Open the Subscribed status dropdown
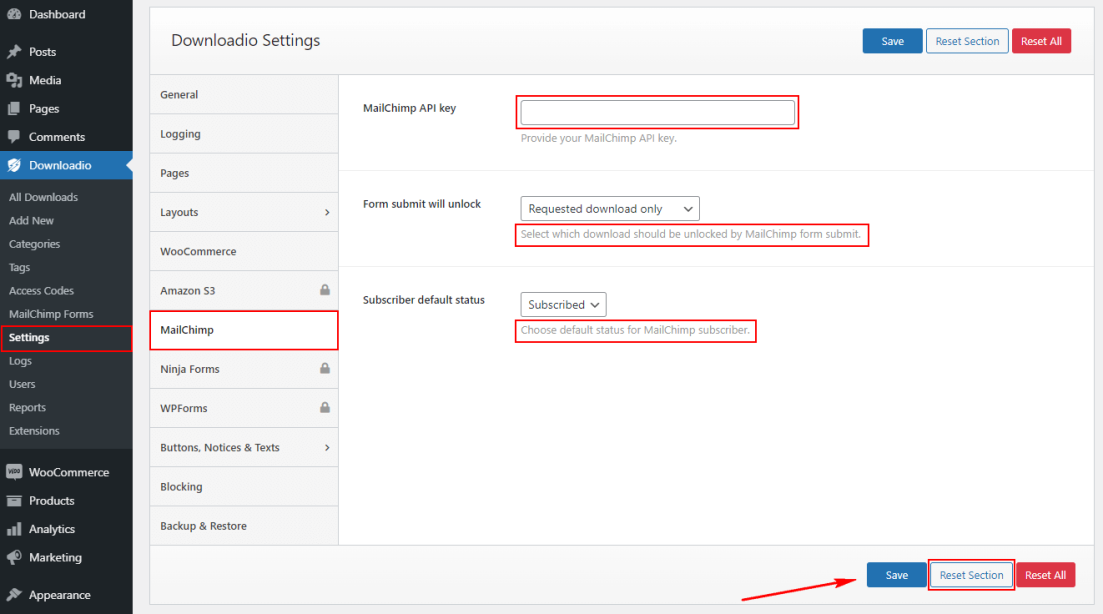 click(563, 305)
